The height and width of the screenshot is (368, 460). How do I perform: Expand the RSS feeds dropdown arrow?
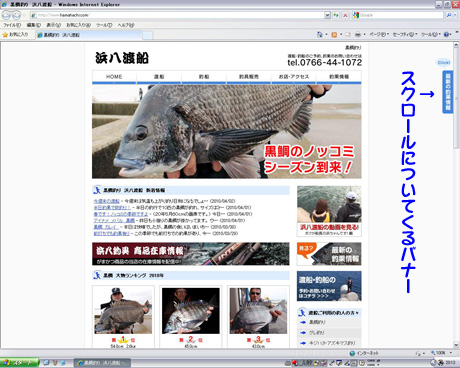click(341, 34)
